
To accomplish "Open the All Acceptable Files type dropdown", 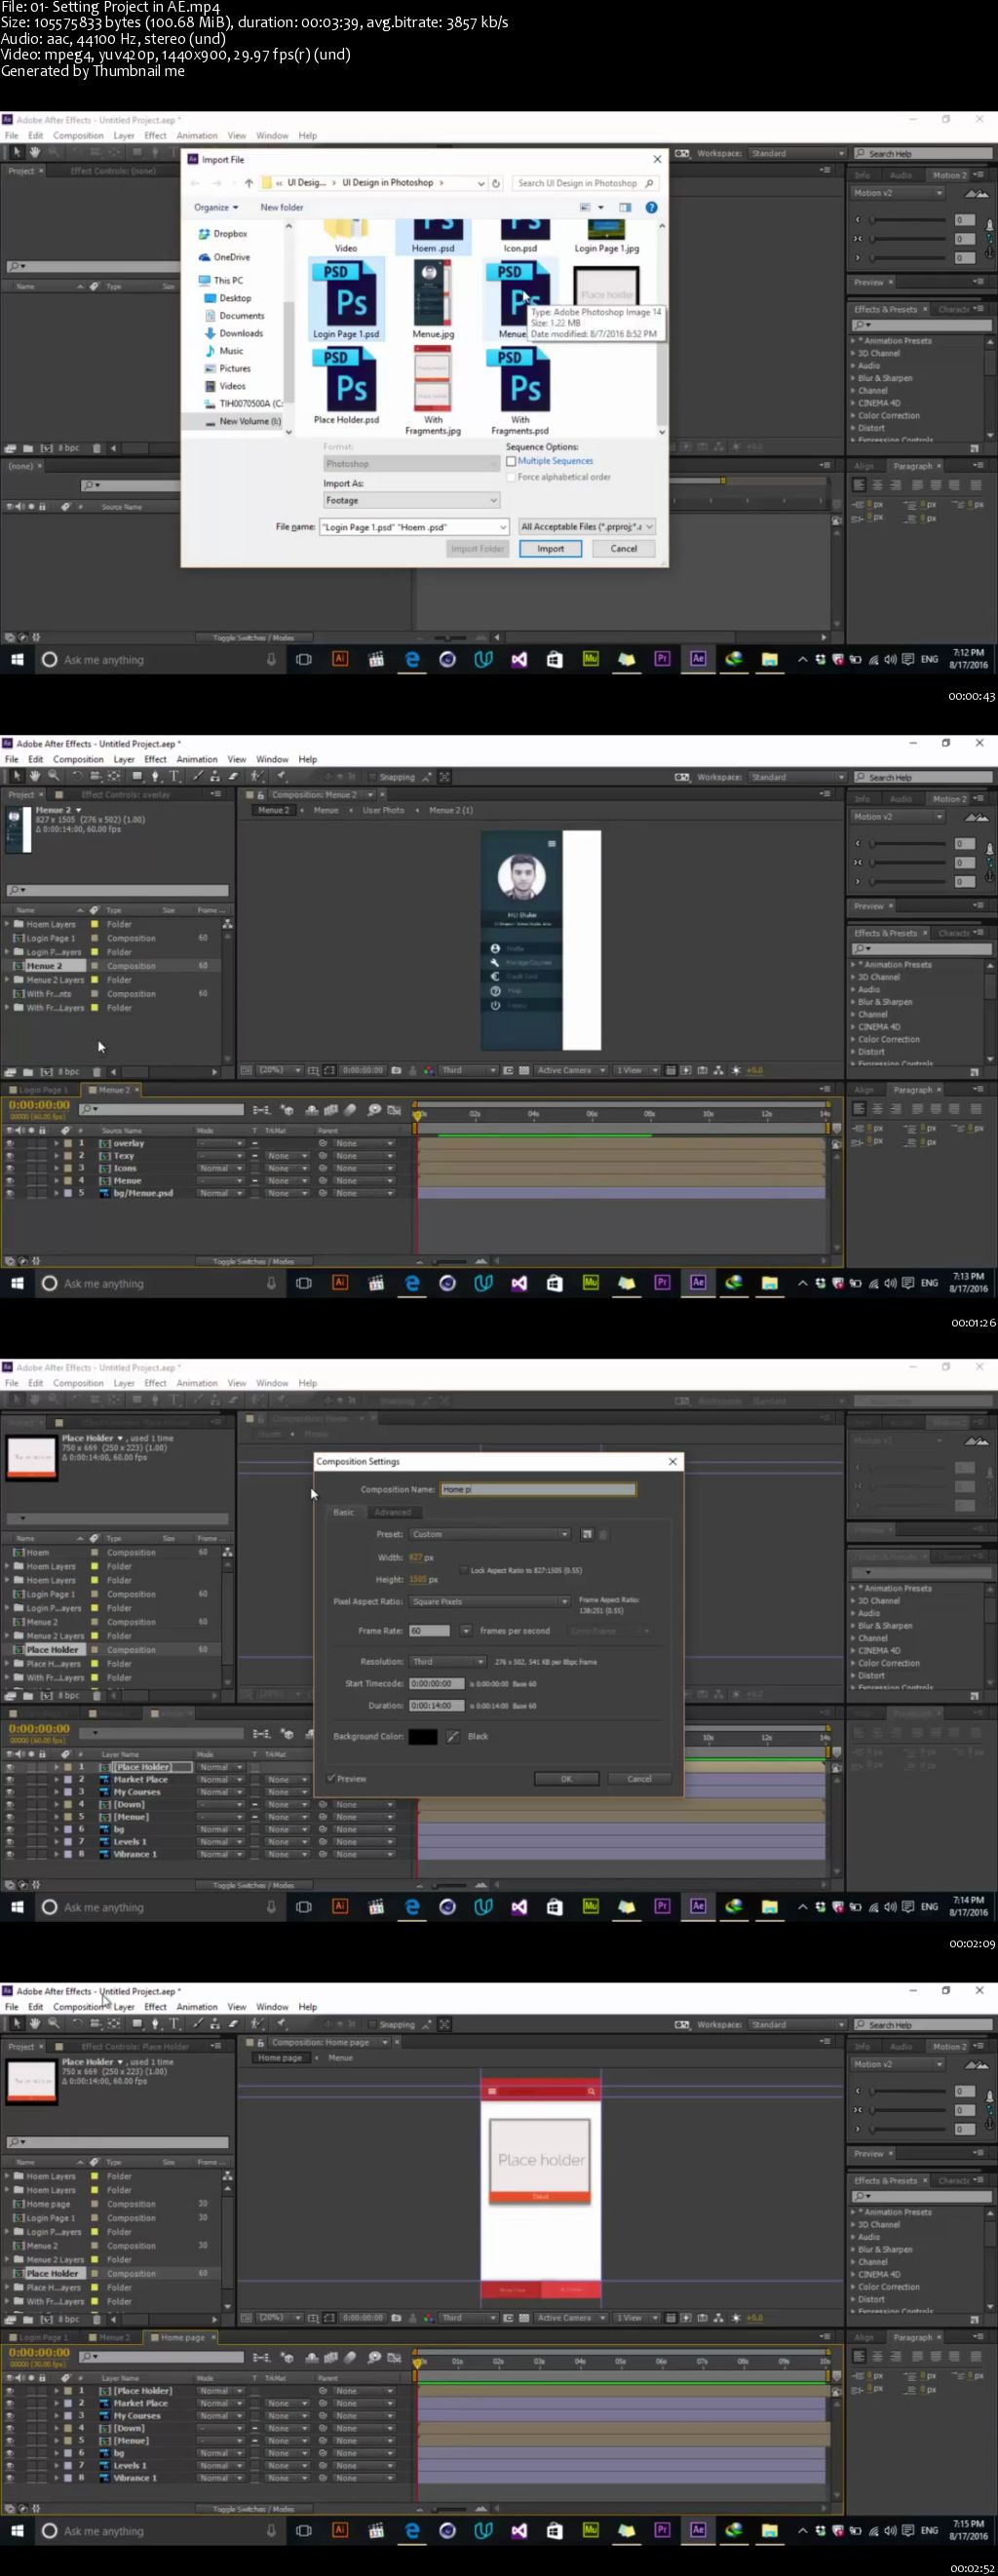I will click(587, 526).
